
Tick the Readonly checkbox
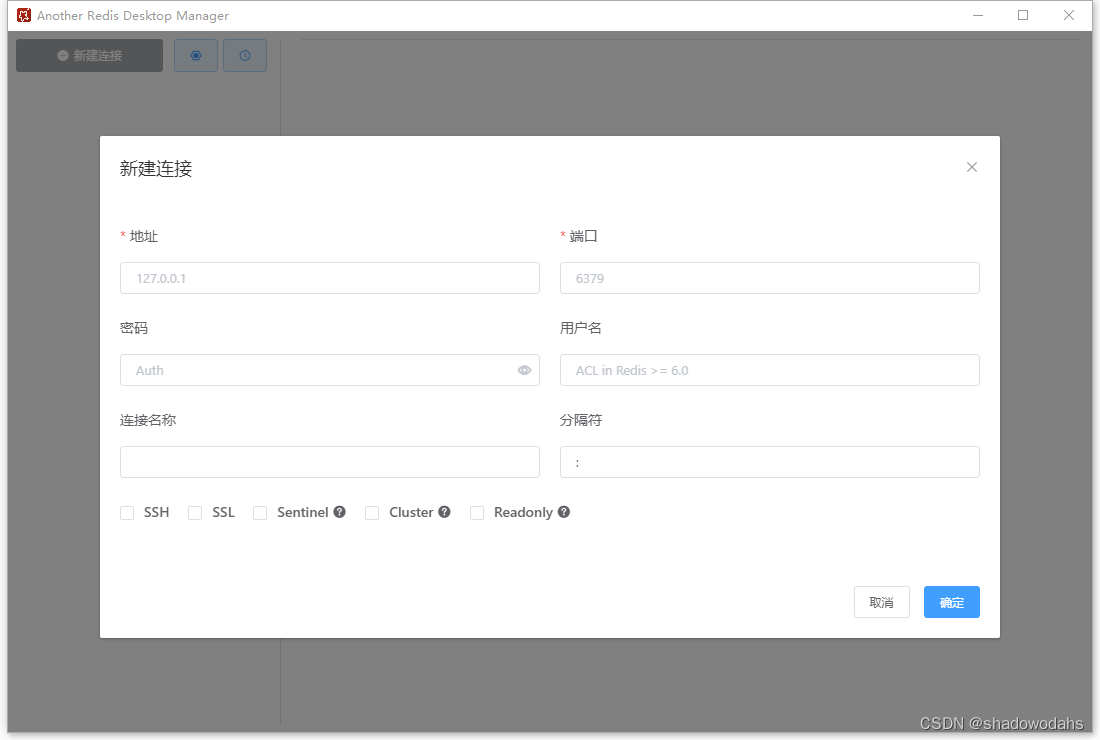click(x=477, y=513)
